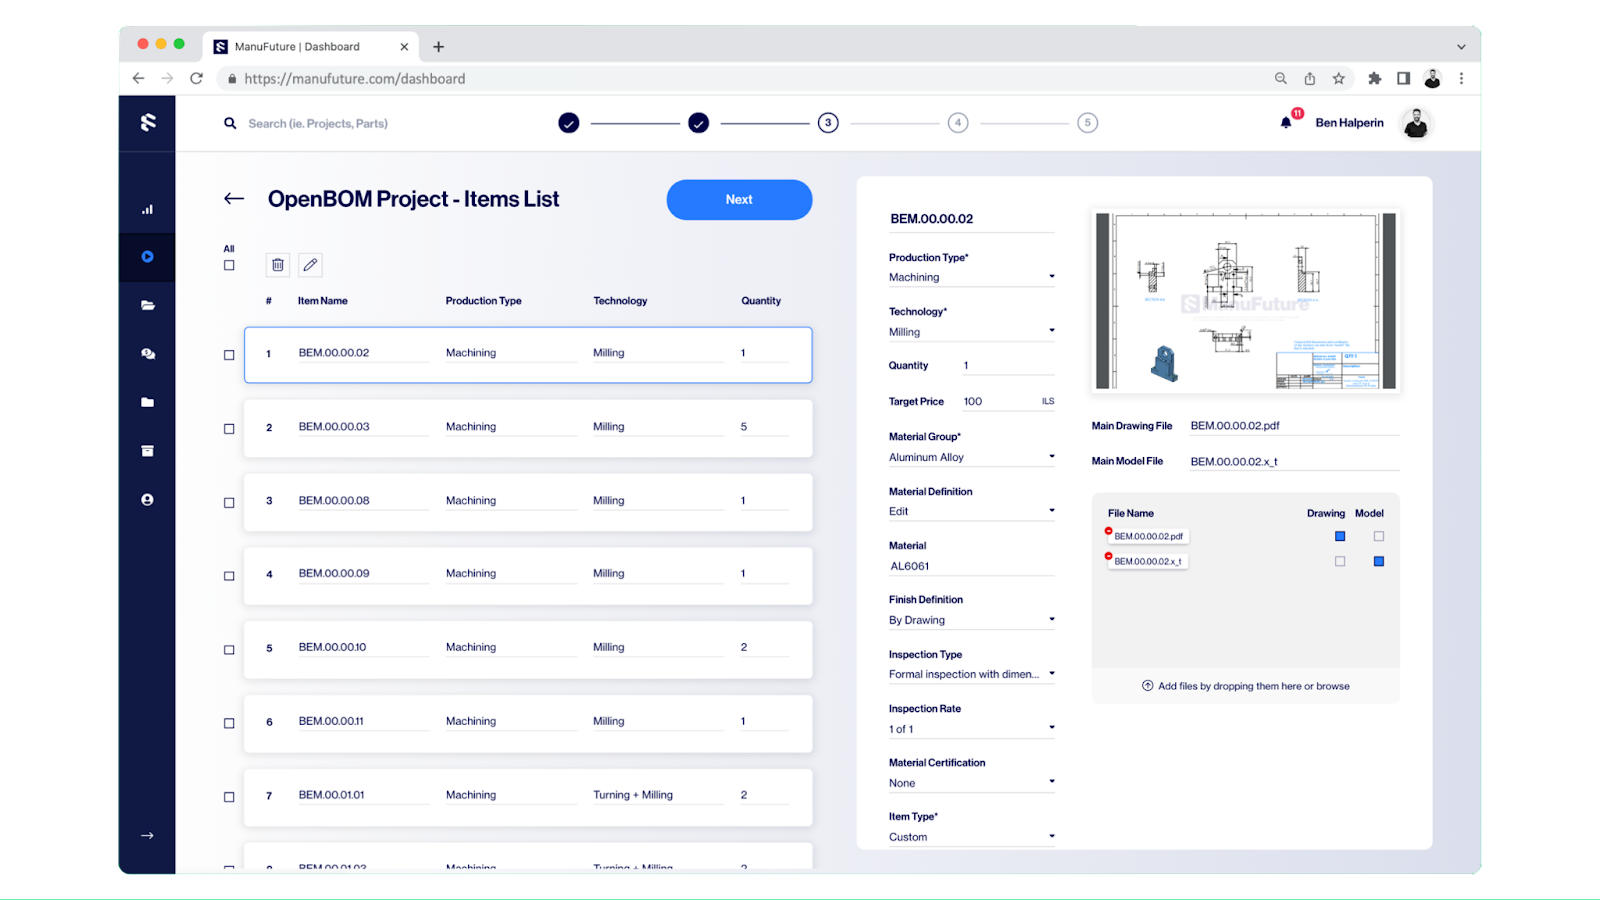Go to step 3 in progress bar
Viewport: 1600px width, 900px height.
(x=828, y=123)
